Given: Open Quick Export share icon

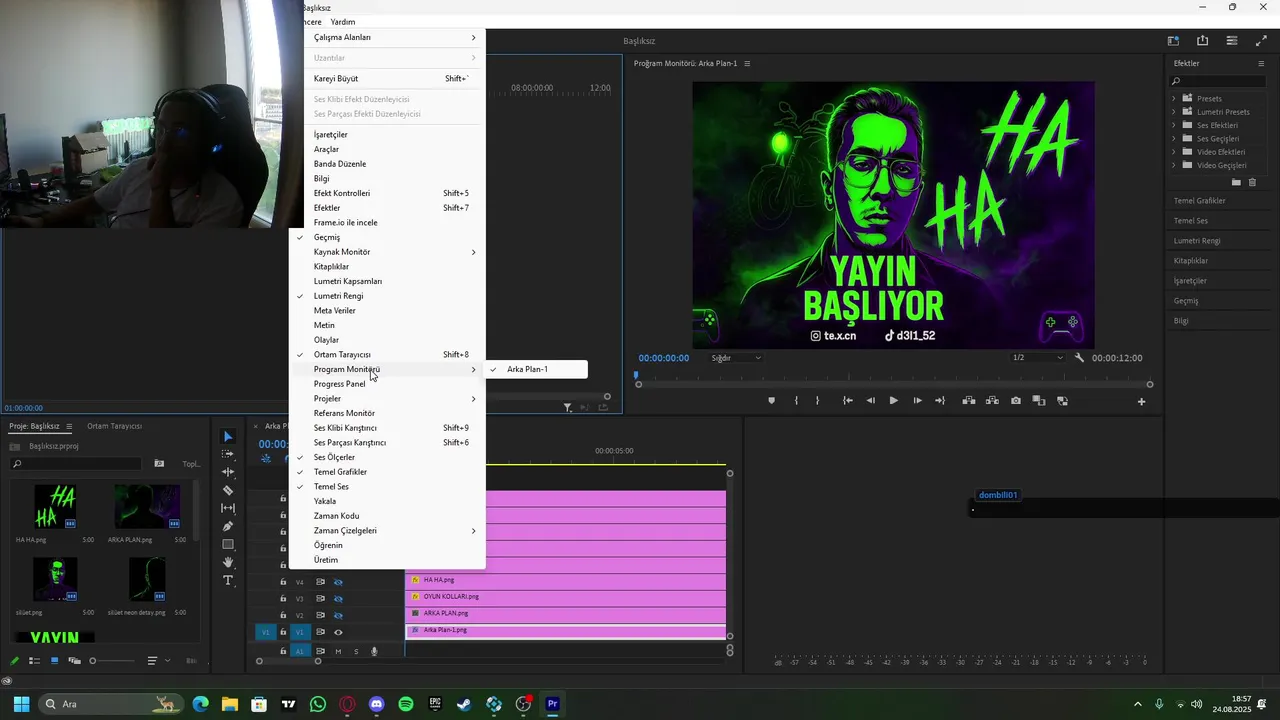Looking at the screenshot, I should pos(1202,41).
